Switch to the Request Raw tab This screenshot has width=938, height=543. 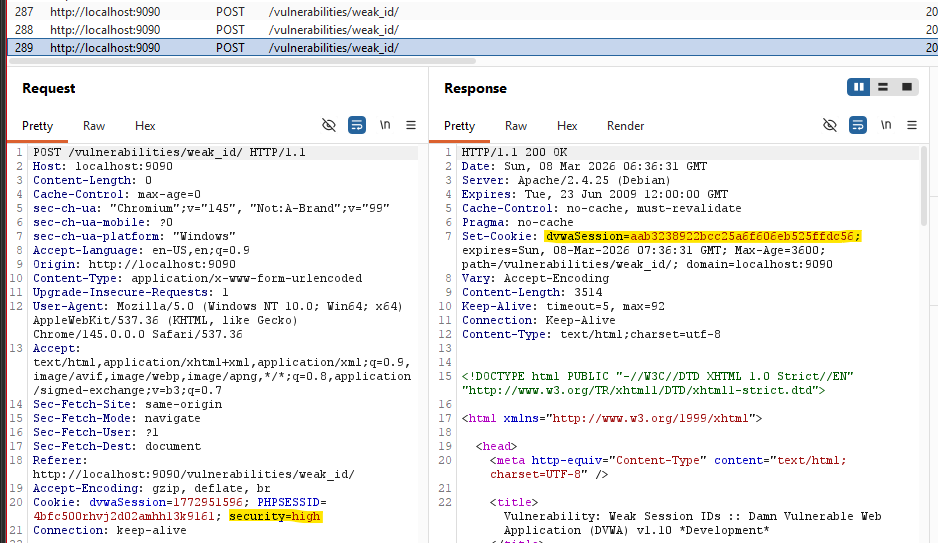[94, 126]
